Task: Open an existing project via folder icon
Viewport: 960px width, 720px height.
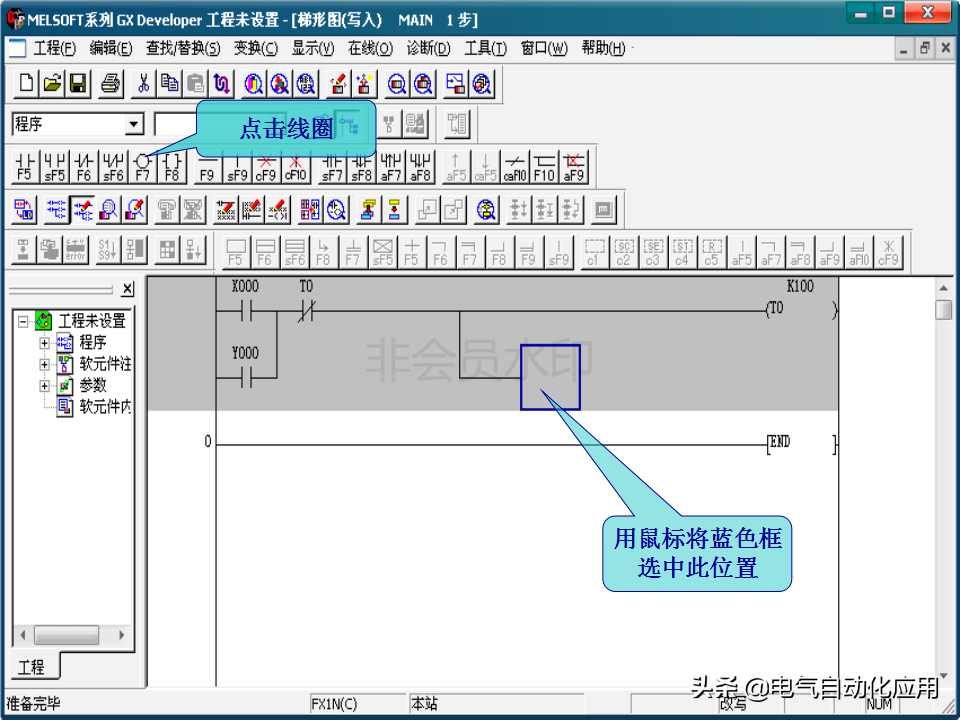Action: click(53, 84)
